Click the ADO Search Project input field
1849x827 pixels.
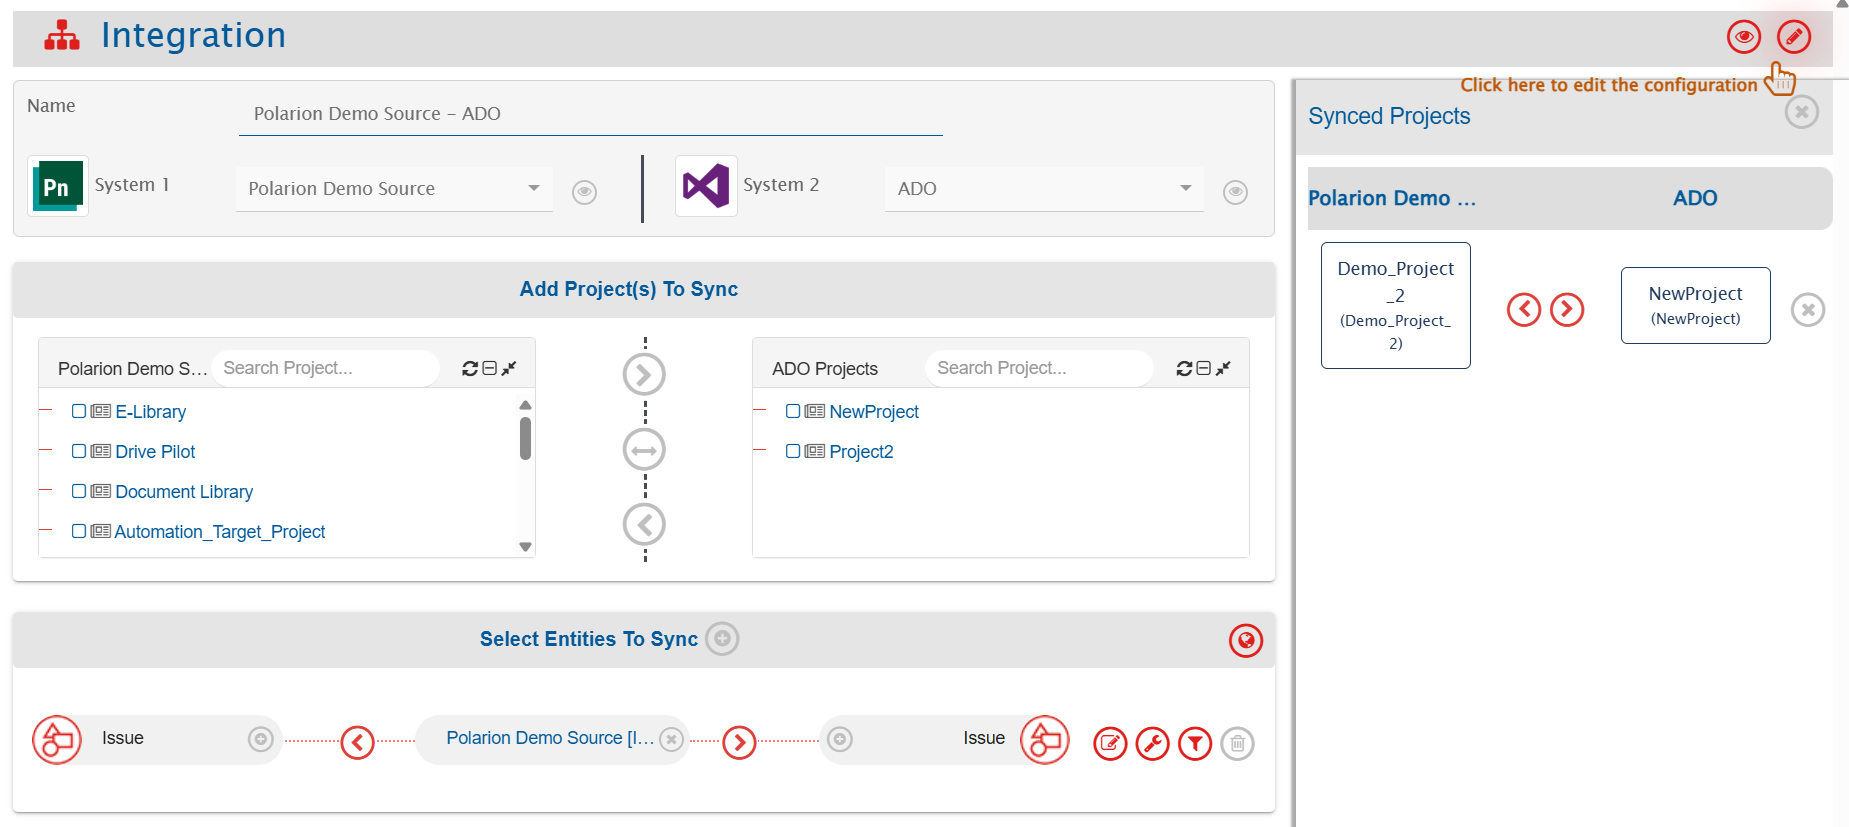click(1036, 368)
